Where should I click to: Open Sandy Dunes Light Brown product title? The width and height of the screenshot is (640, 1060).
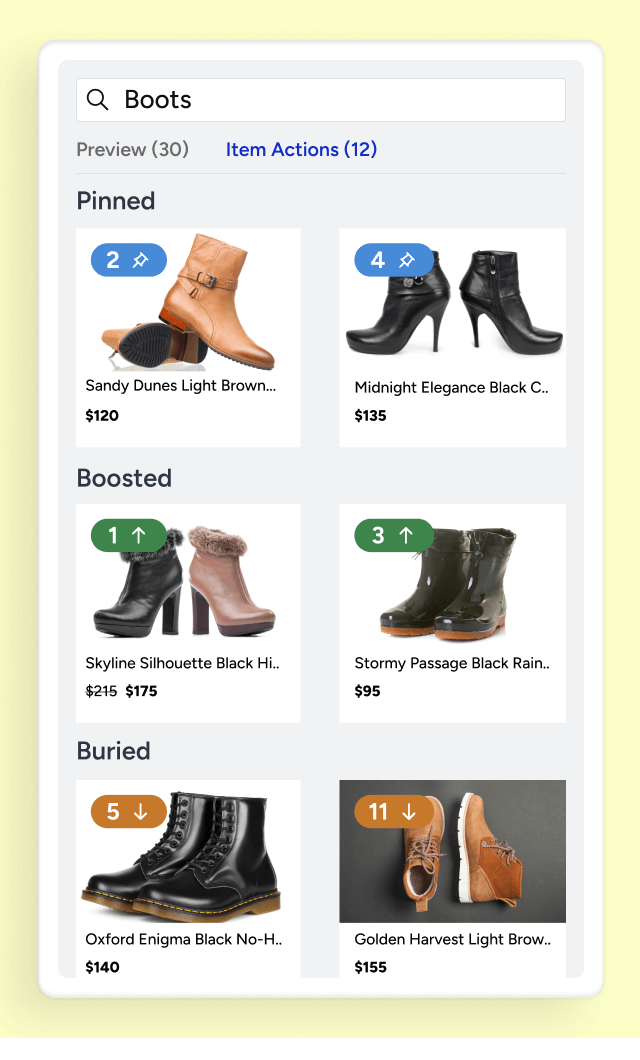point(180,386)
